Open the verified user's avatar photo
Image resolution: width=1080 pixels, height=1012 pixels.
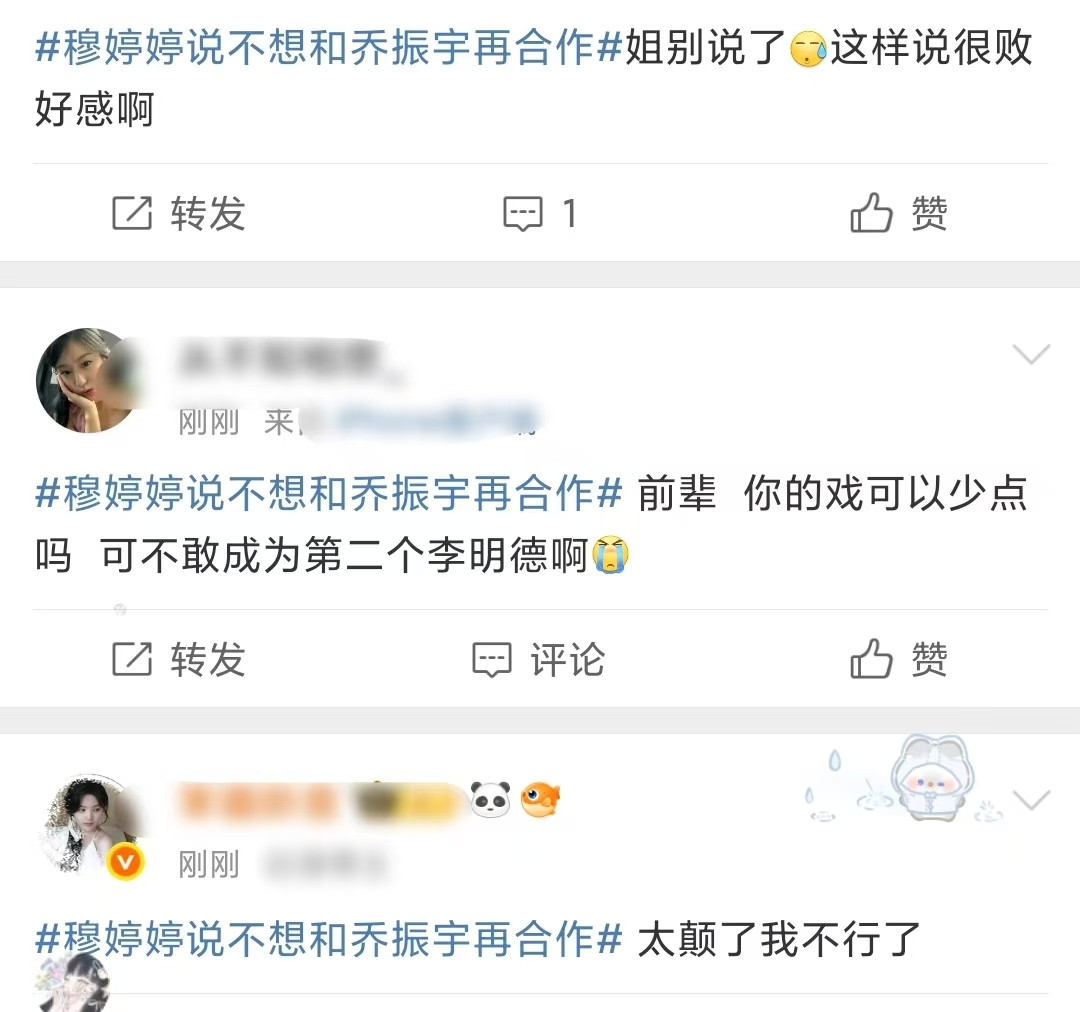pyautogui.click(x=88, y=825)
